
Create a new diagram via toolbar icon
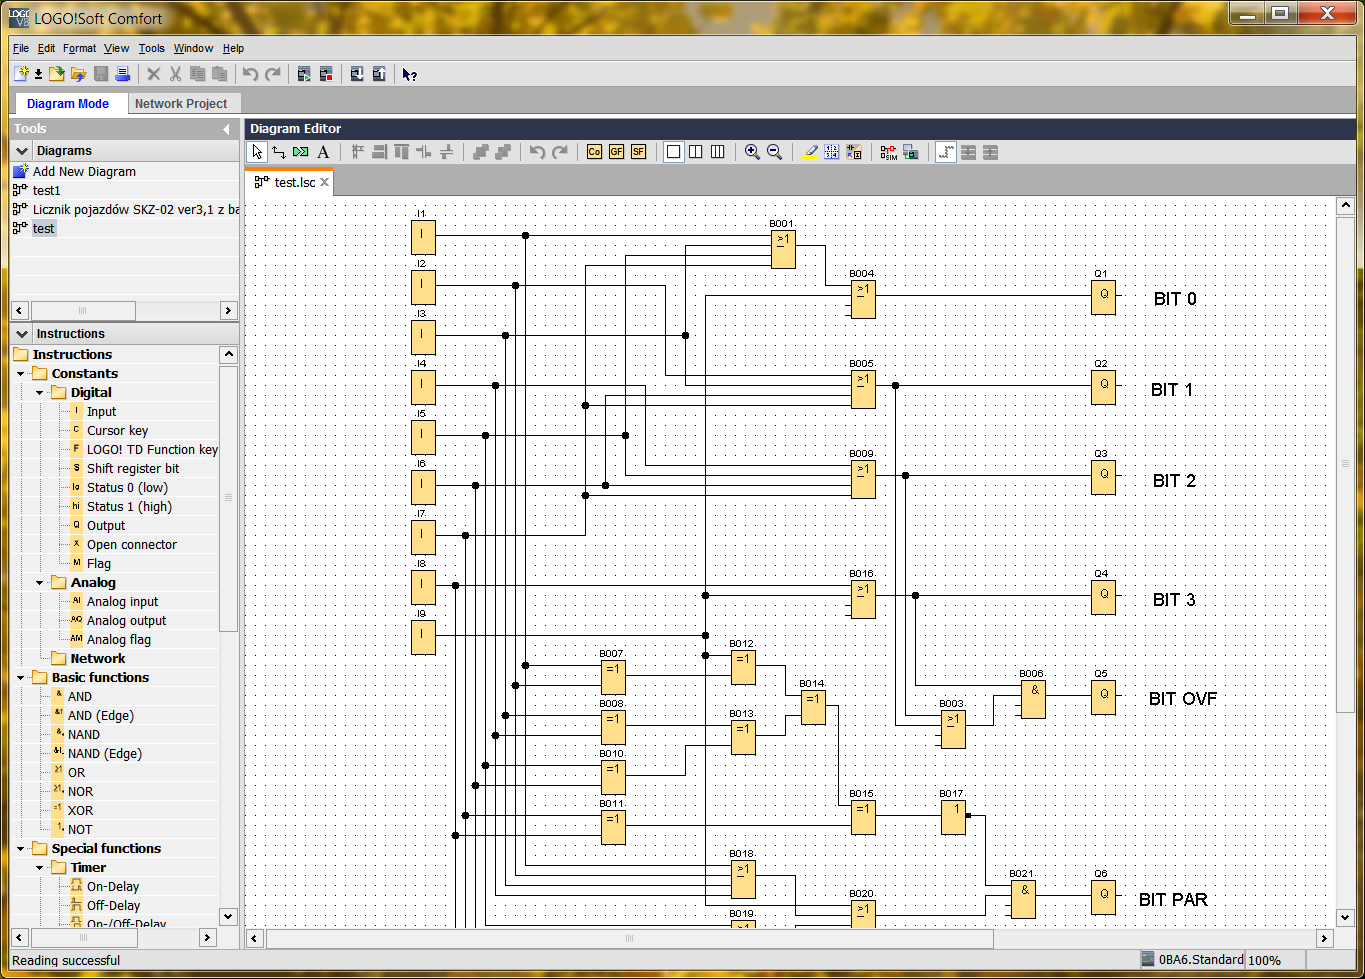tap(21, 74)
